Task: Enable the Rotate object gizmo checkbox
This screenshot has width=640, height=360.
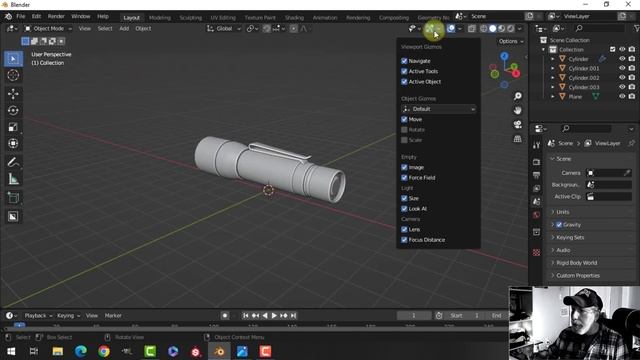Action: coord(404,130)
